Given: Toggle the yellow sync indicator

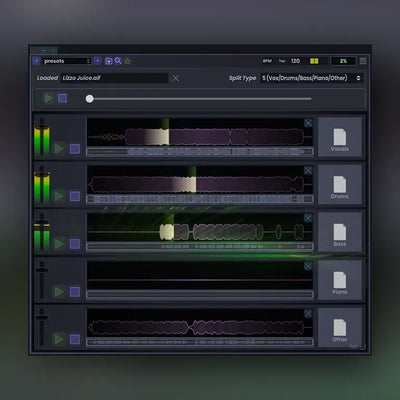Looking at the screenshot, I should point(314,61).
